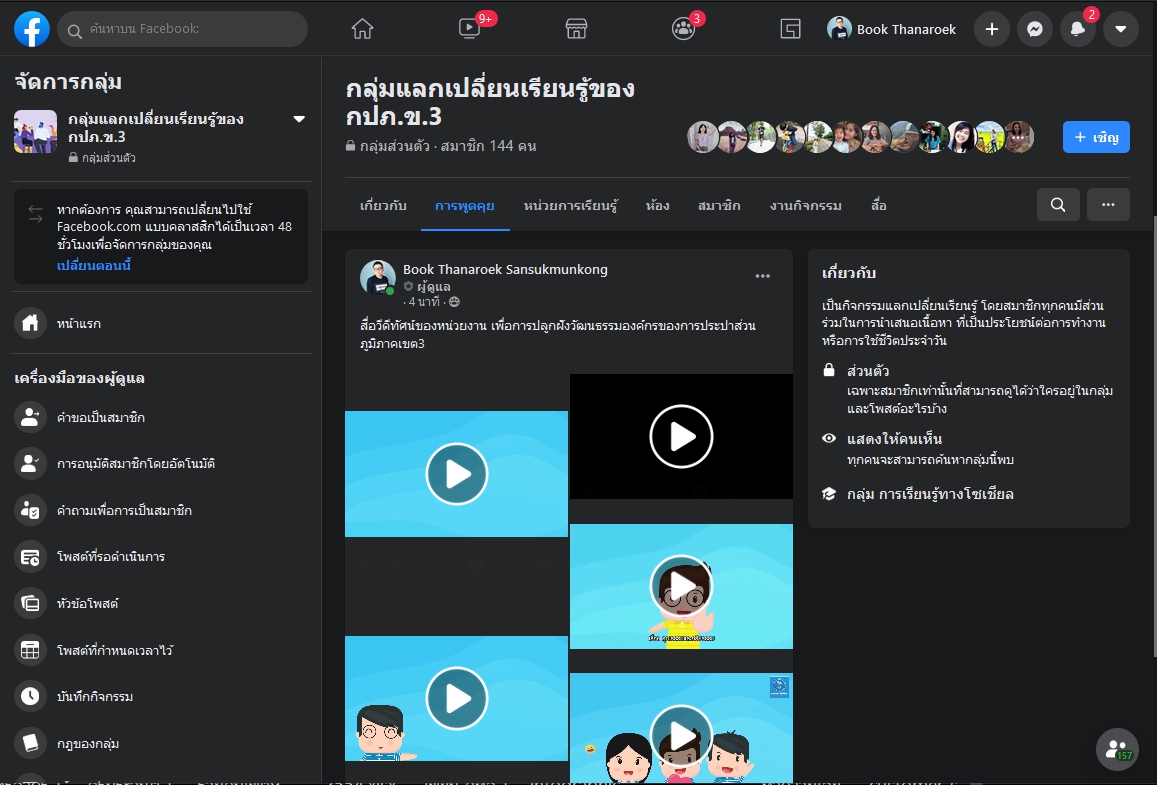The height and width of the screenshot is (785, 1157).
Task: Click the plus create button
Action: click(991, 29)
